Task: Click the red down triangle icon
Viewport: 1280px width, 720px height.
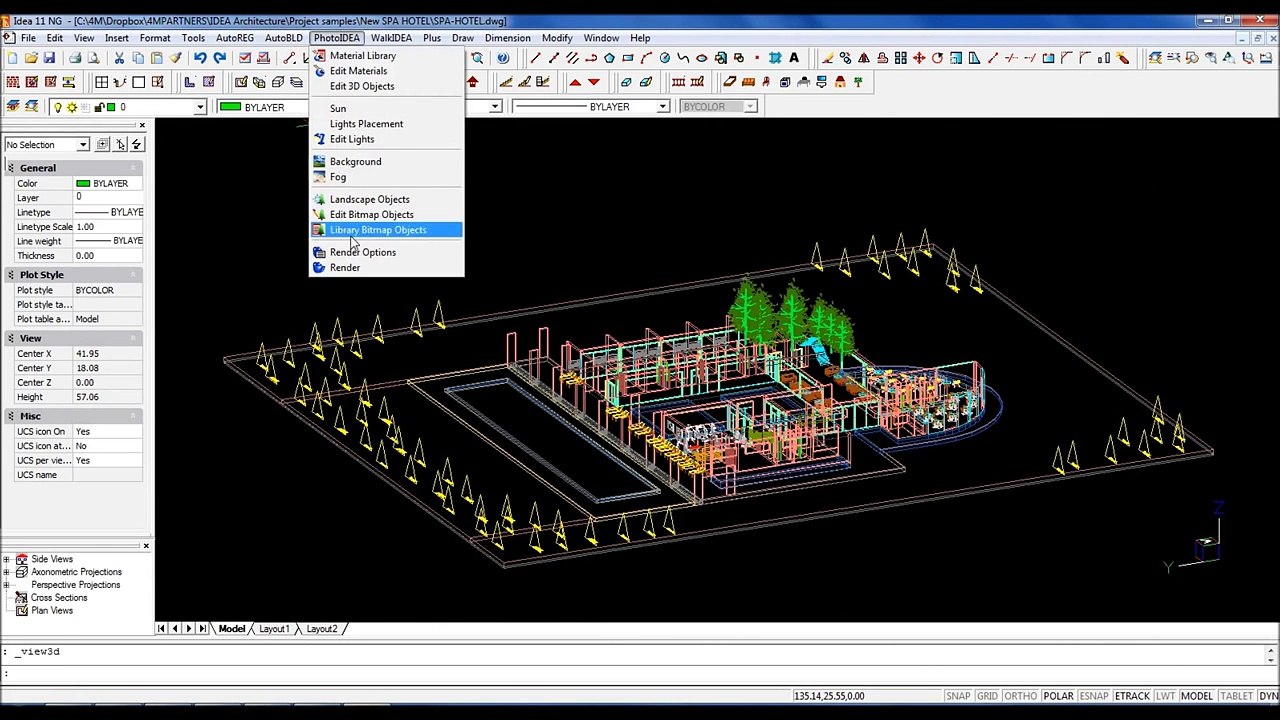Action: (x=594, y=82)
